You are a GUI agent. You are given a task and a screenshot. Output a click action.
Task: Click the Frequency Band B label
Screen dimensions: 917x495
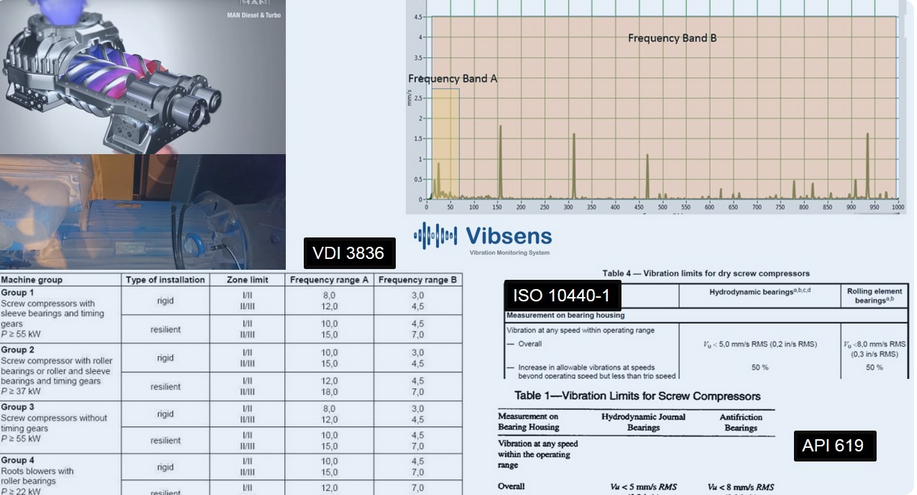tap(672, 38)
